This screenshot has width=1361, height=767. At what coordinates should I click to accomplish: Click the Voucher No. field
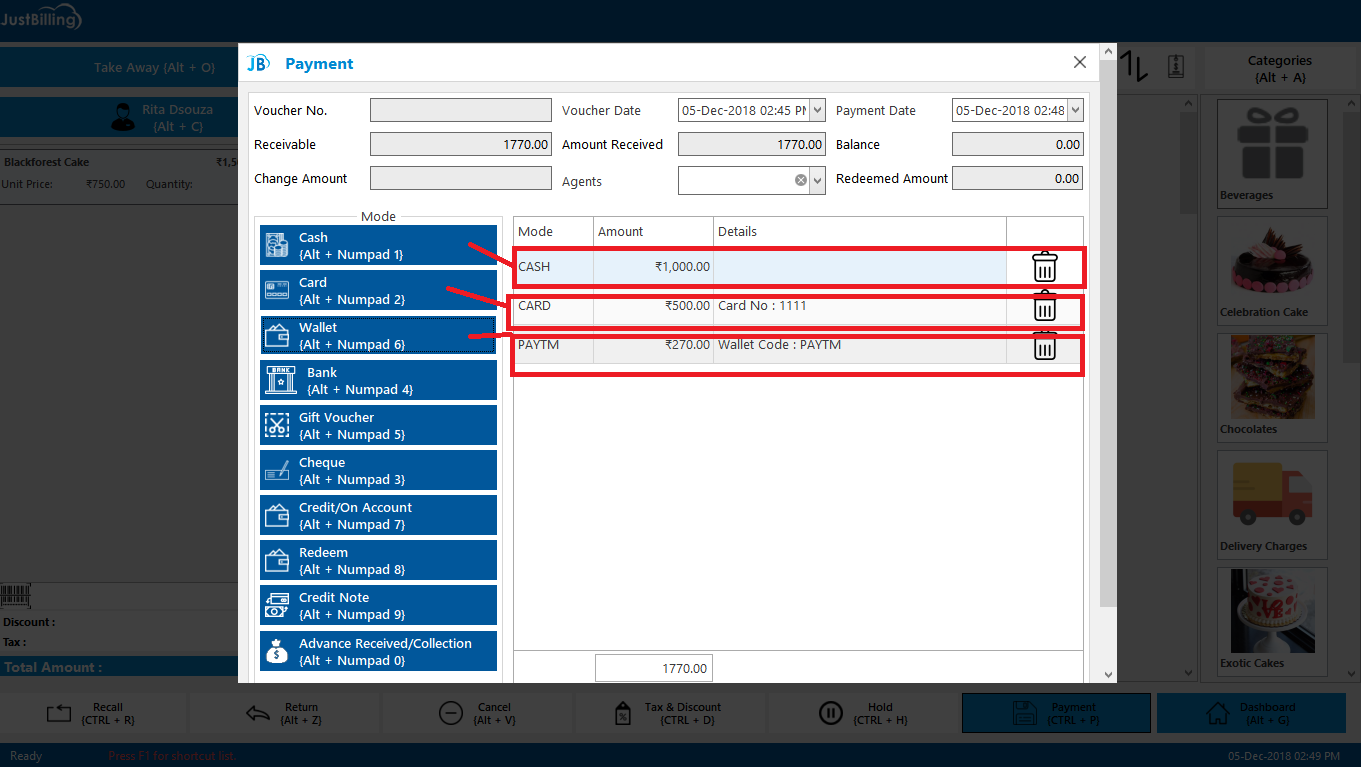pos(460,110)
